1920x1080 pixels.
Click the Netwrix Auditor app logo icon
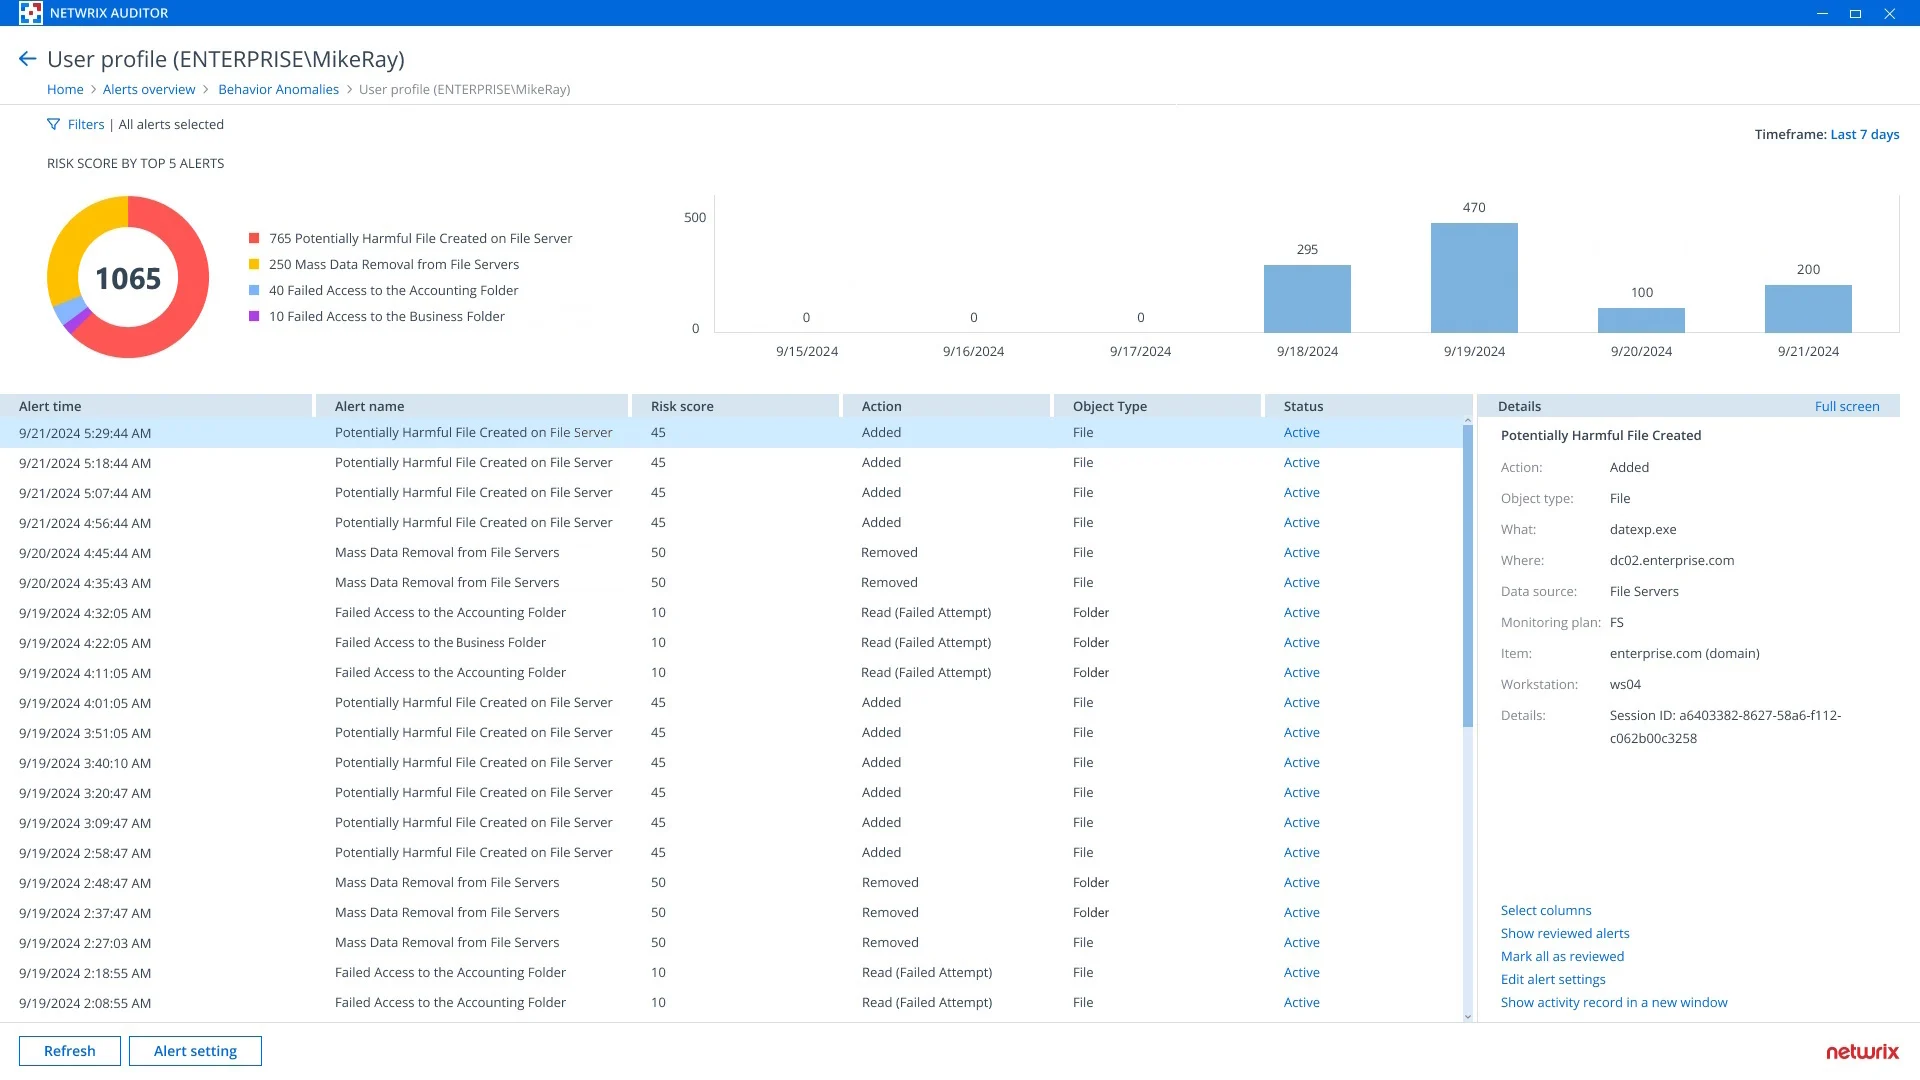tap(31, 13)
